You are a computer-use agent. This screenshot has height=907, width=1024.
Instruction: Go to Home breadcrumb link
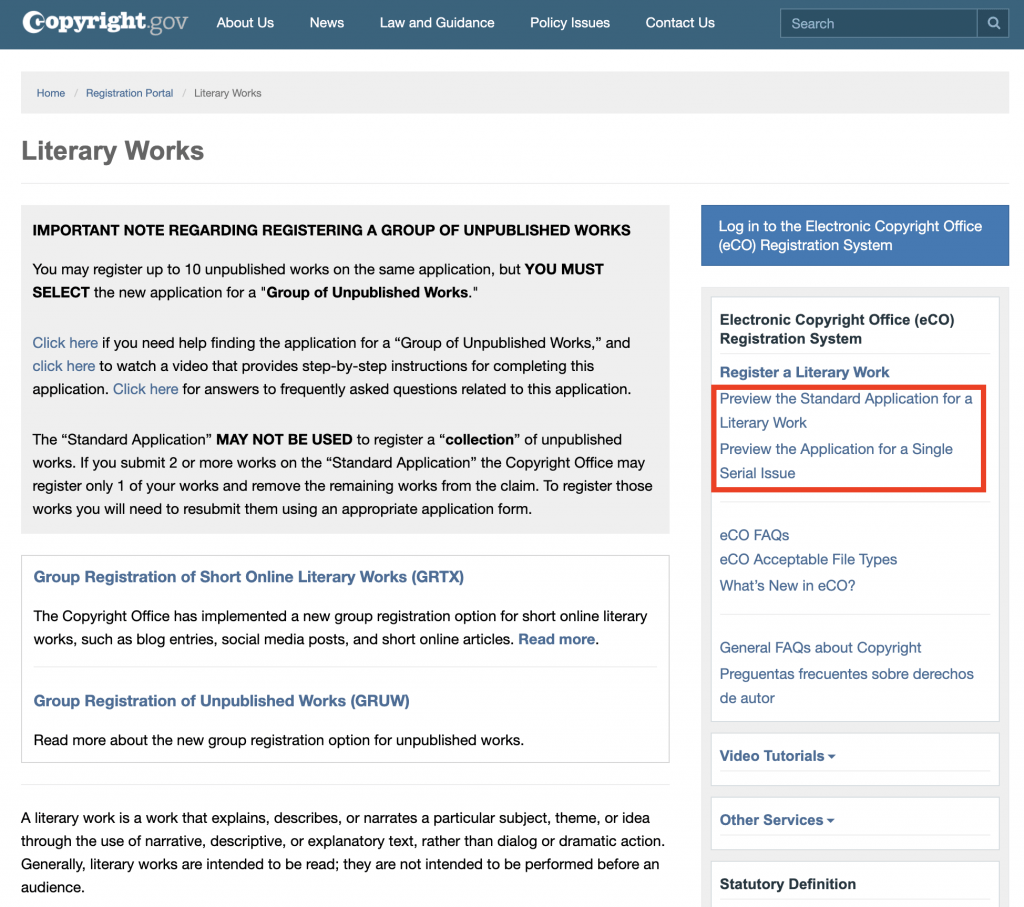coord(51,93)
